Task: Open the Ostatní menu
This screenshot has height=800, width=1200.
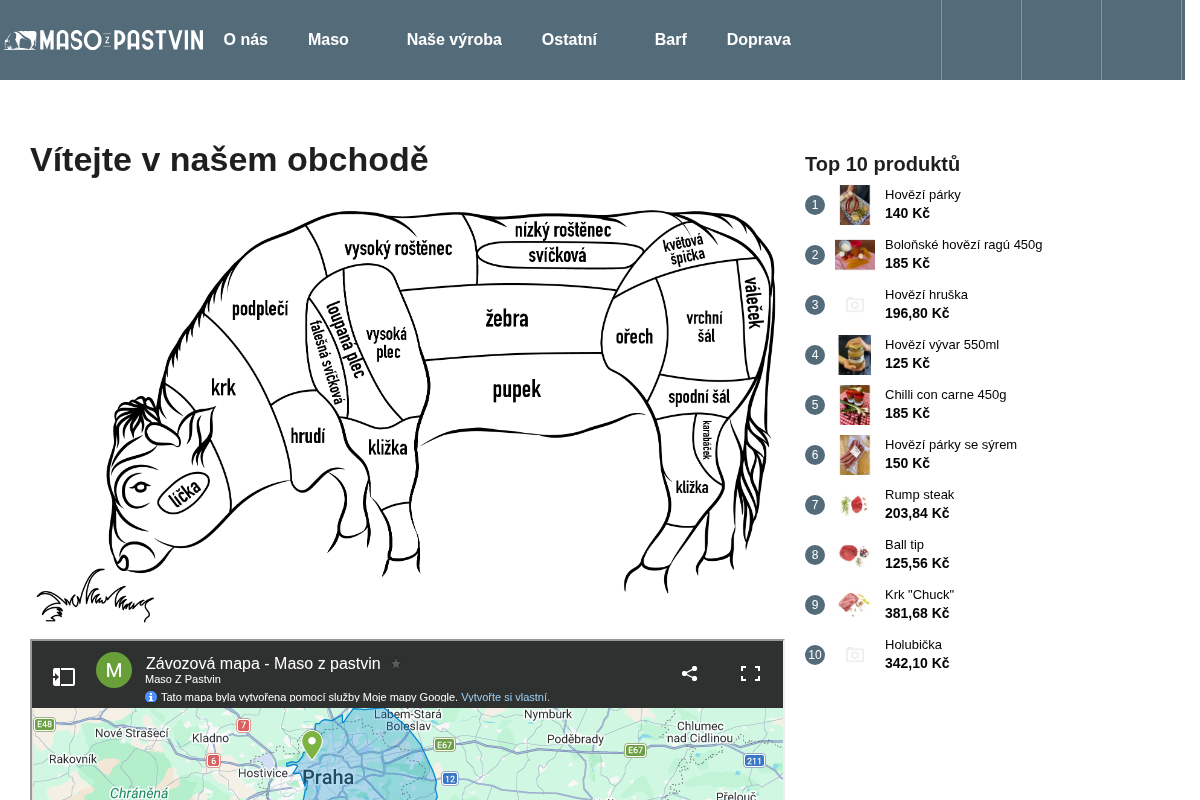Action: [569, 40]
